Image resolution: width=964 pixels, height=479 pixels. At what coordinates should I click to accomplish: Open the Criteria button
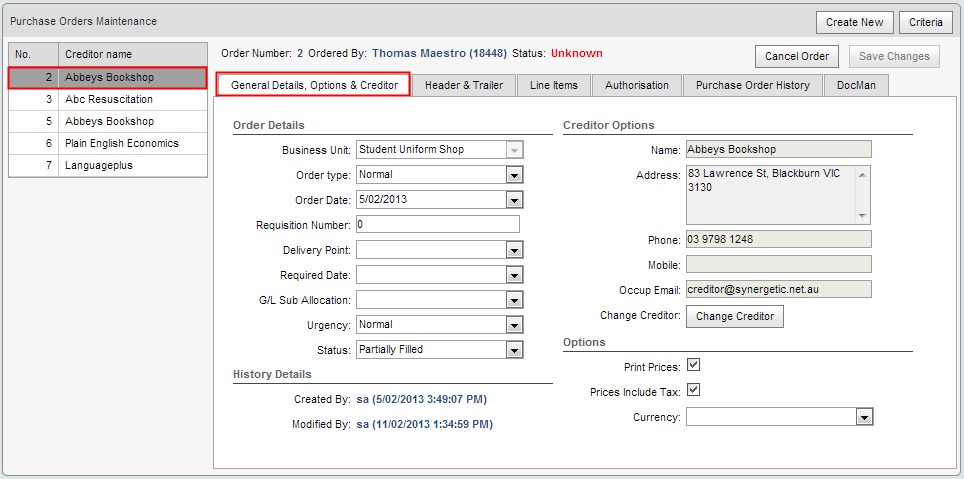(926, 22)
